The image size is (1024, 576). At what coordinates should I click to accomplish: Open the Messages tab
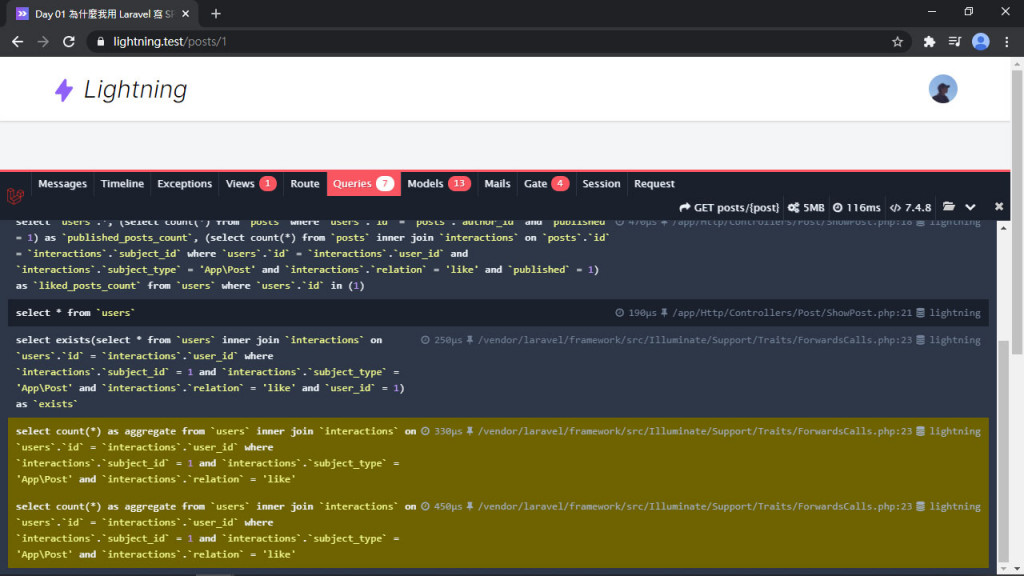coord(62,184)
